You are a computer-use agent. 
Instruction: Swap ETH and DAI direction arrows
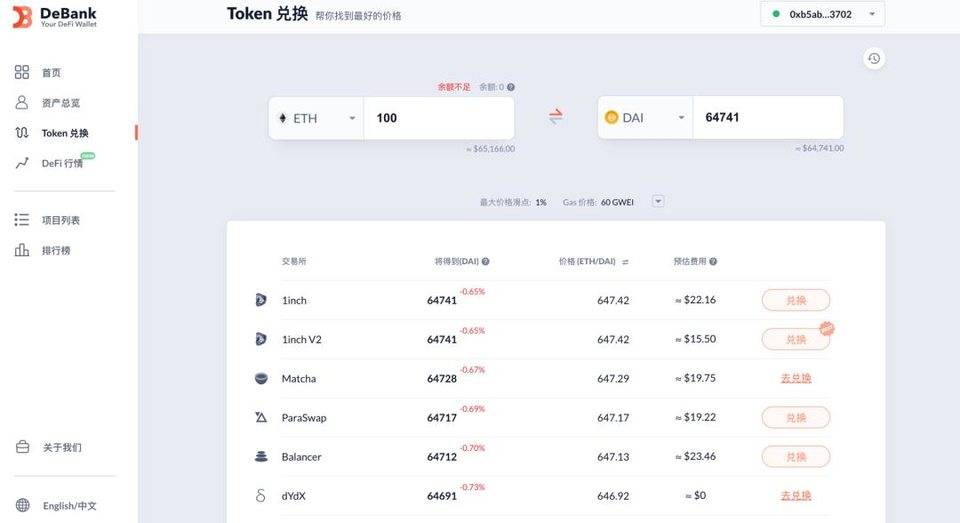(x=555, y=116)
